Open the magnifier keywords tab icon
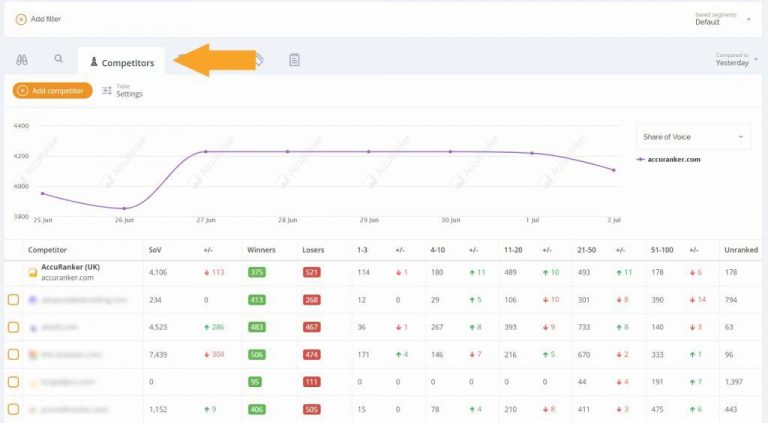The height and width of the screenshot is (423, 768). pyautogui.click(x=58, y=59)
